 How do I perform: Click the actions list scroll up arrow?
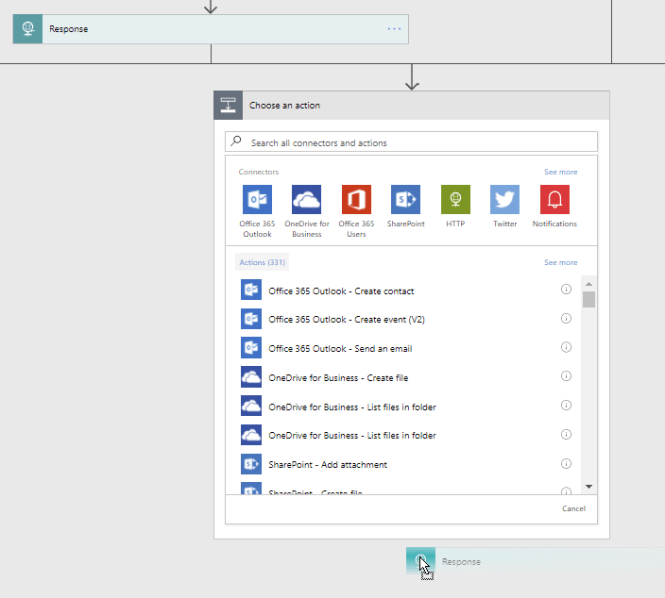tap(589, 284)
